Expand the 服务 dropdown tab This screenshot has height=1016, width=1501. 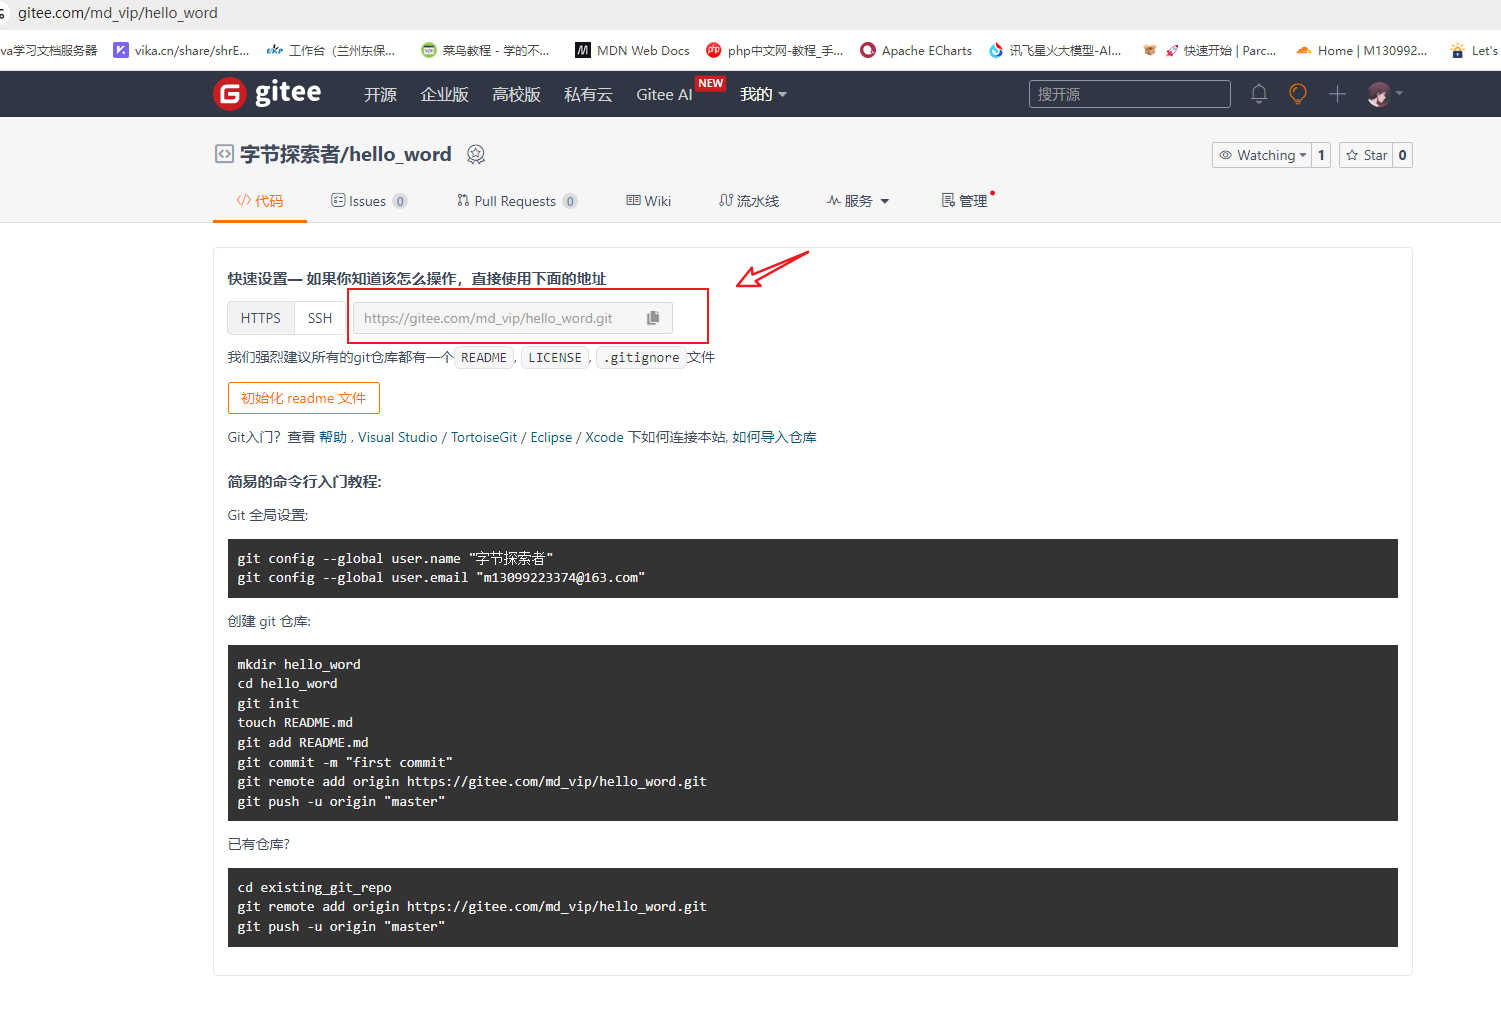coord(858,201)
